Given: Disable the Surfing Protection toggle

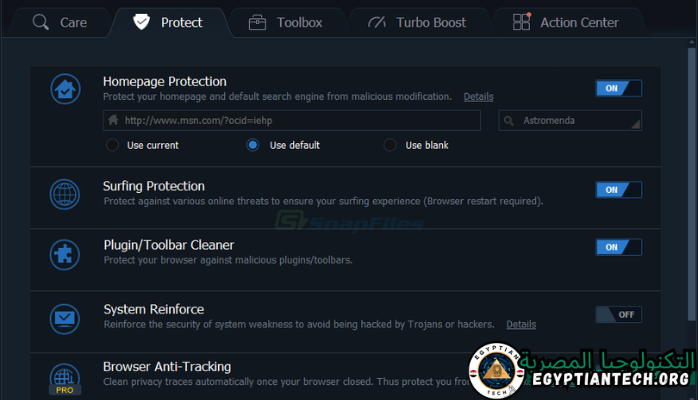Looking at the screenshot, I should 618,189.
